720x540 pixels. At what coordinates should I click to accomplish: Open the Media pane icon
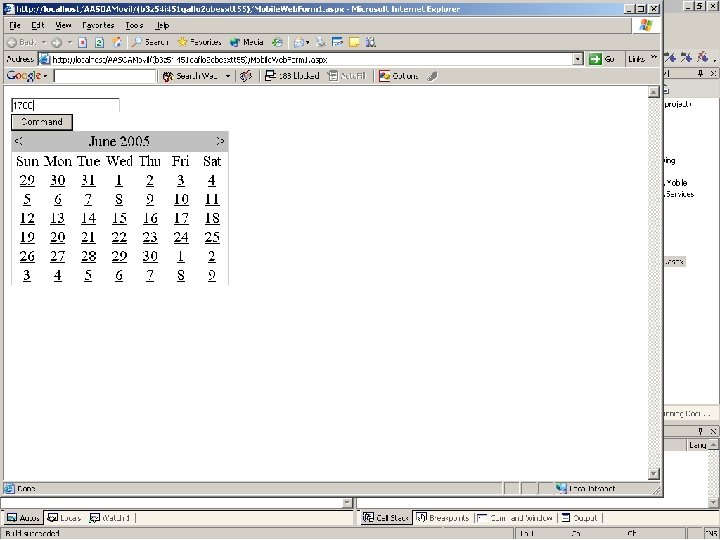point(235,42)
